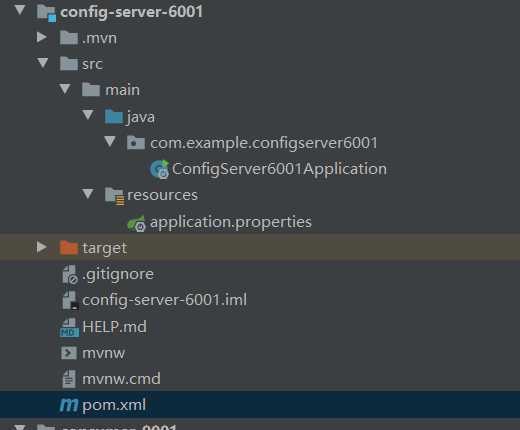Expand the .mvn folder arrow

[42, 37]
